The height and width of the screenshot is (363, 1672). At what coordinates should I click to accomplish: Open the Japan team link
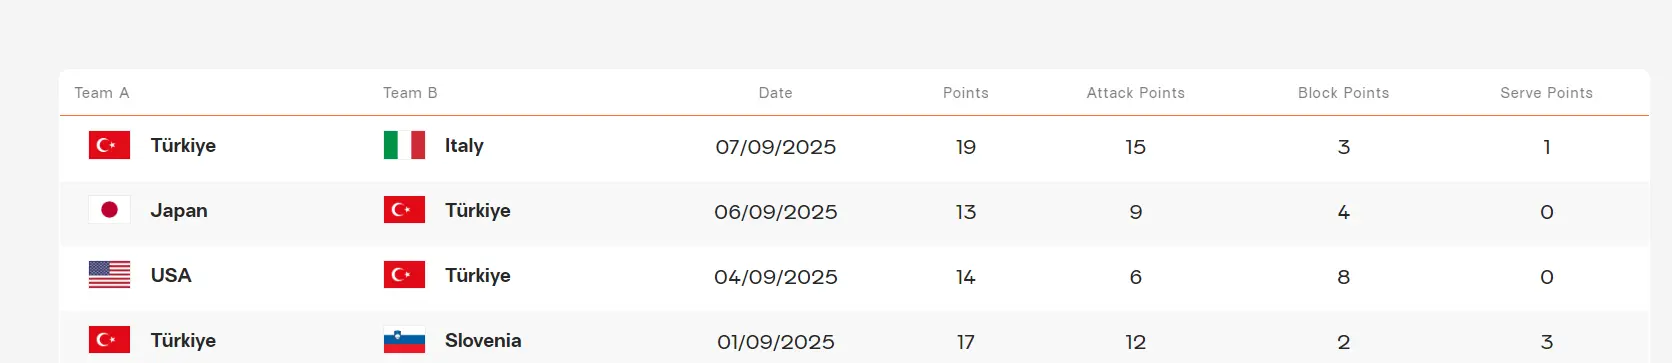(x=179, y=211)
